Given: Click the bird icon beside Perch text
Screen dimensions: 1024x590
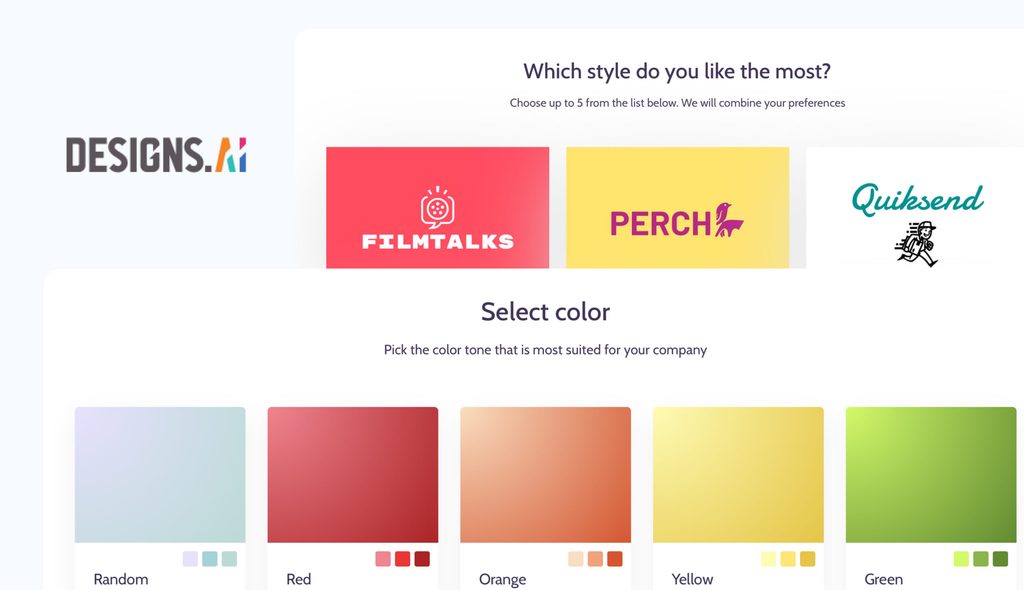Looking at the screenshot, I should [x=729, y=220].
